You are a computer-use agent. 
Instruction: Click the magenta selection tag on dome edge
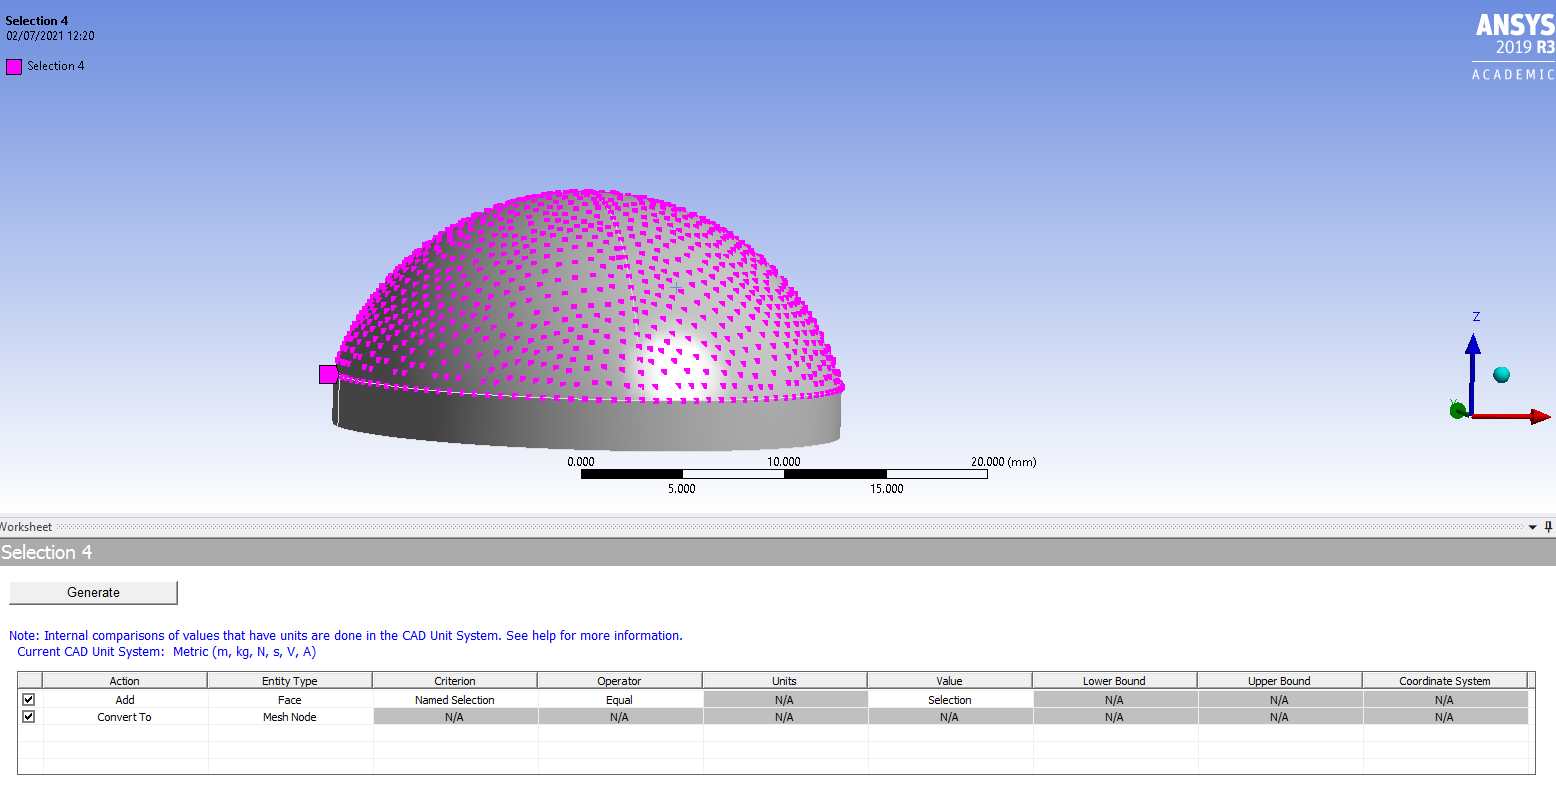[328, 374]
